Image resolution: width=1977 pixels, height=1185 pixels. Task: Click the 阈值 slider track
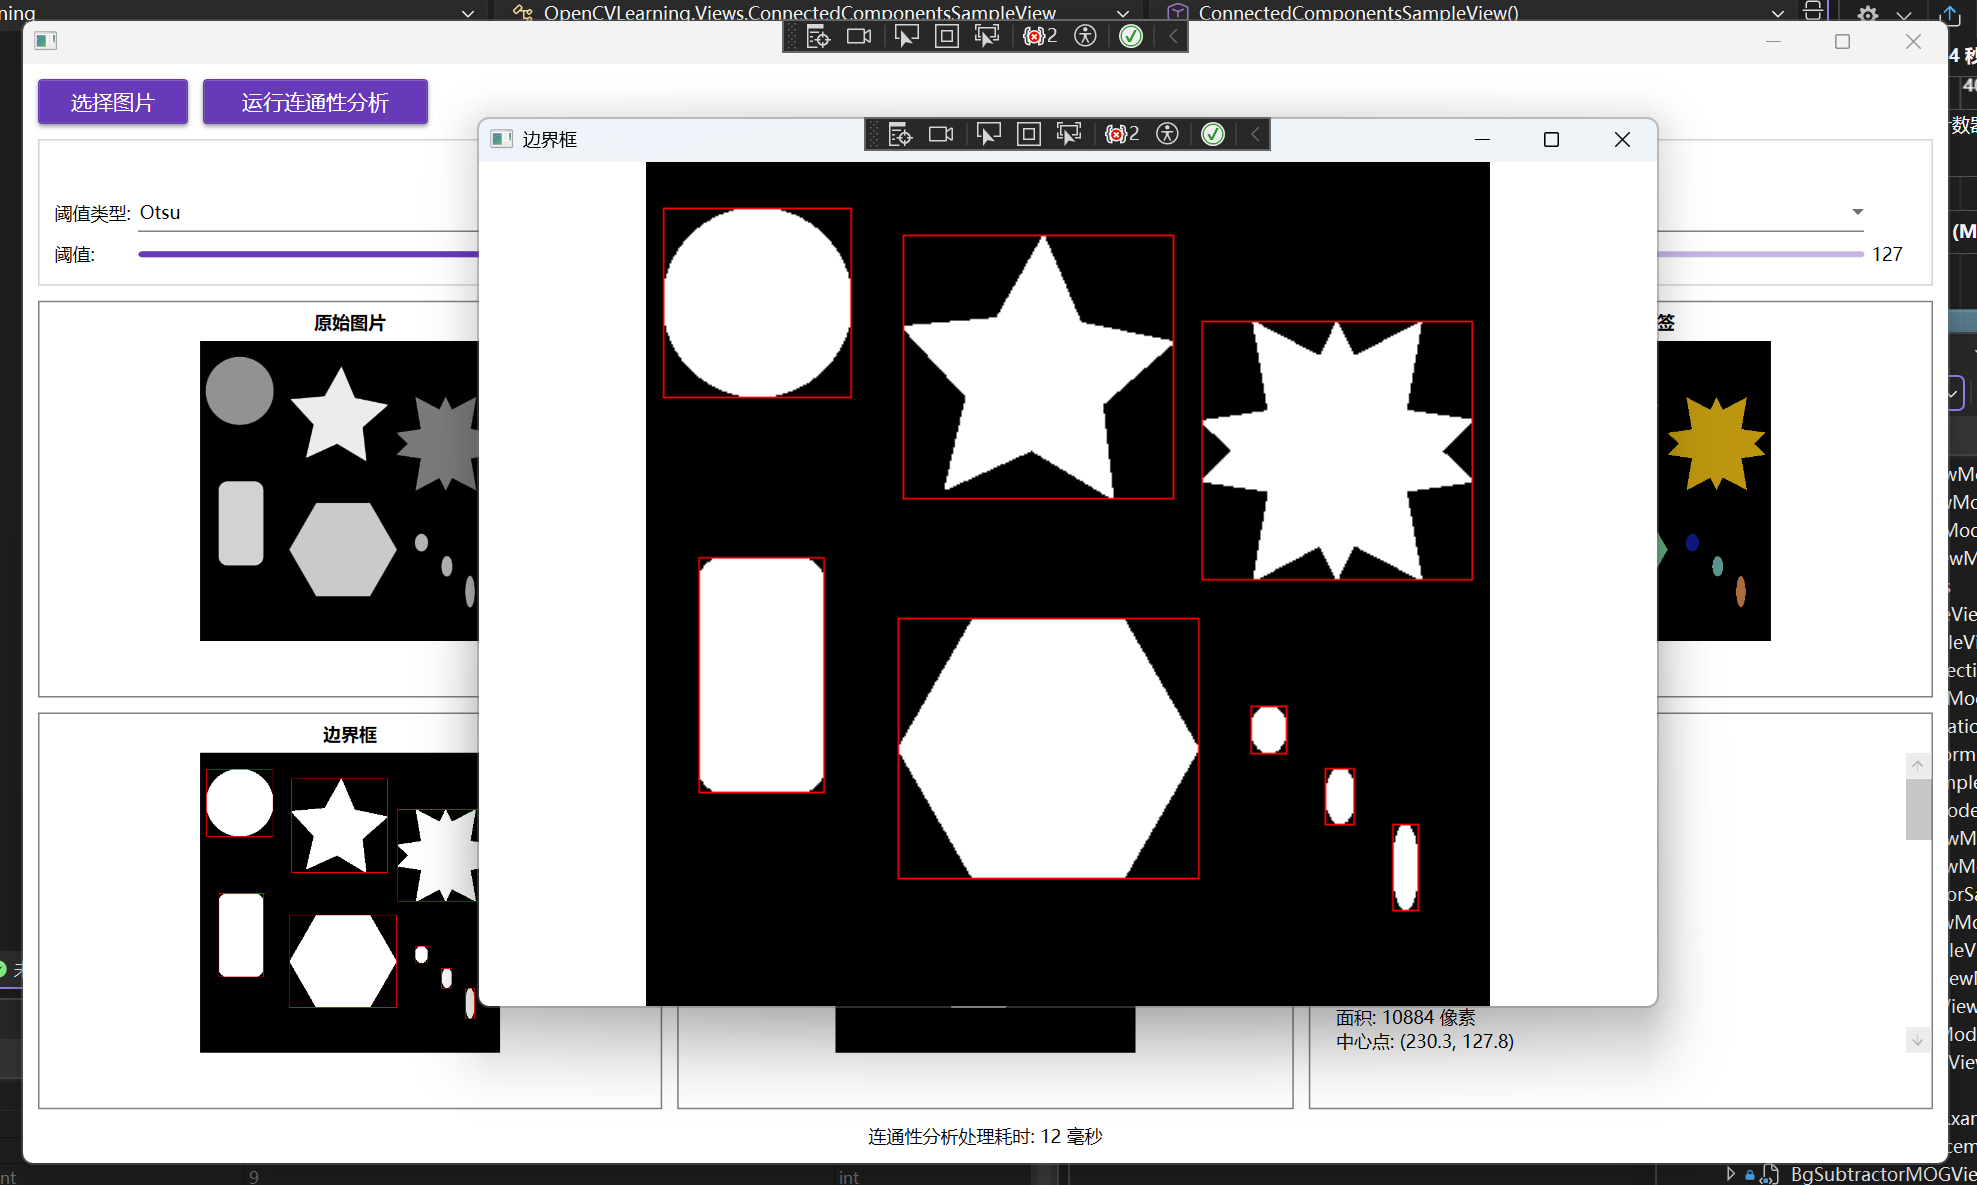(x=300, y=254)
